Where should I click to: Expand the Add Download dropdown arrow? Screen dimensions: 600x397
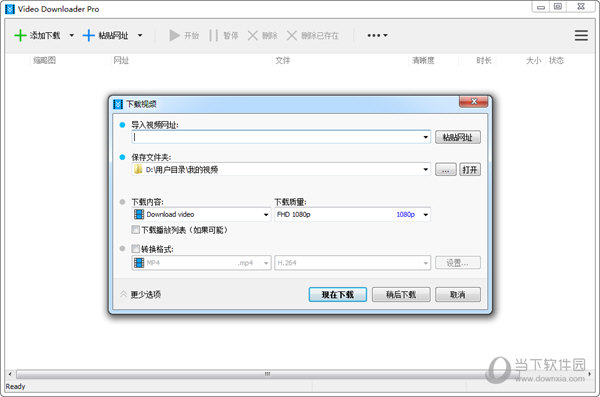tap(72, 35)
